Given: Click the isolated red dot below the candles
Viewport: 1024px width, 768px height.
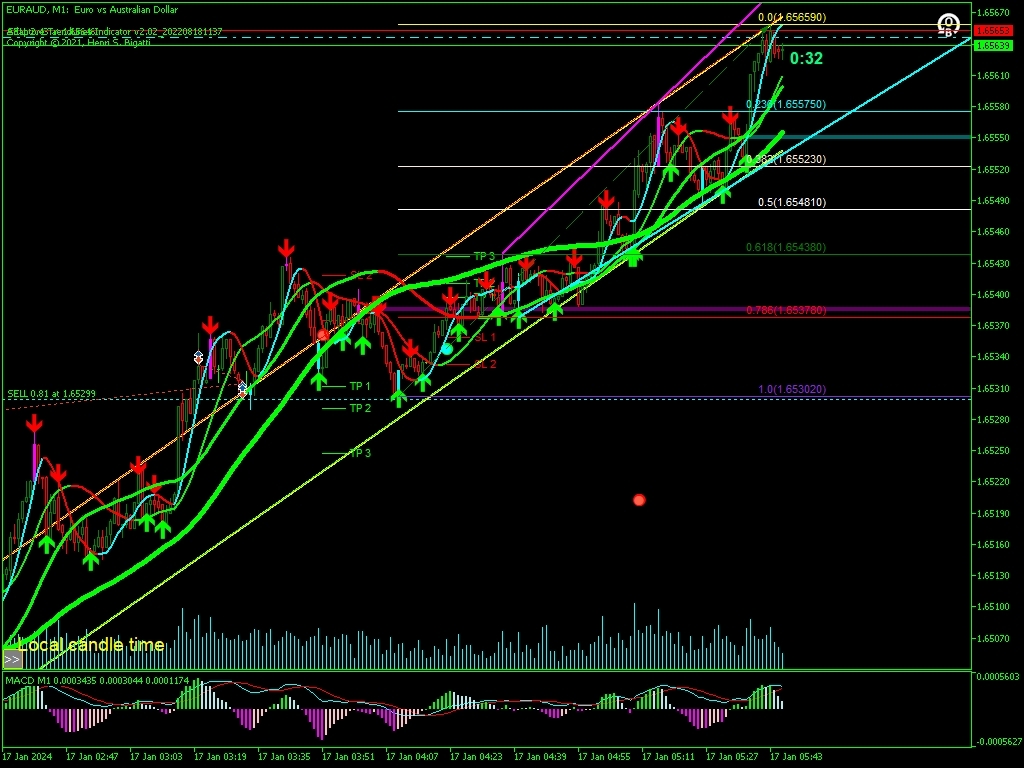Looking at the screenshot, I should coord(639,500).
